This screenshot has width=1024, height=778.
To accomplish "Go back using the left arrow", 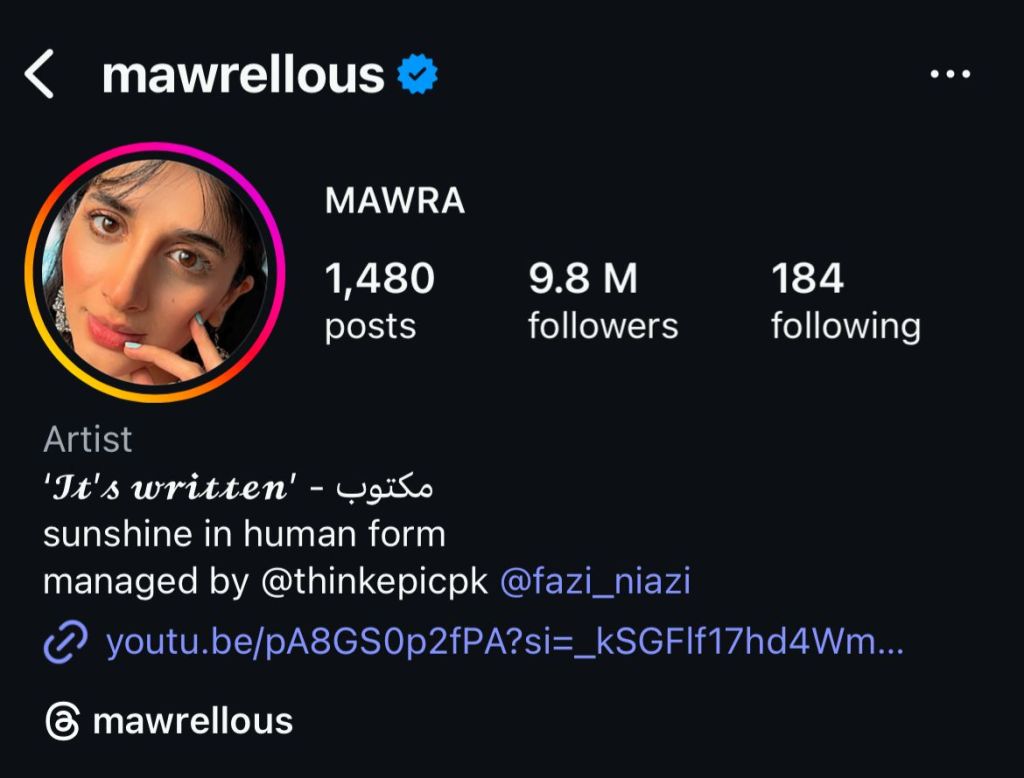I will tap(39, 75).
